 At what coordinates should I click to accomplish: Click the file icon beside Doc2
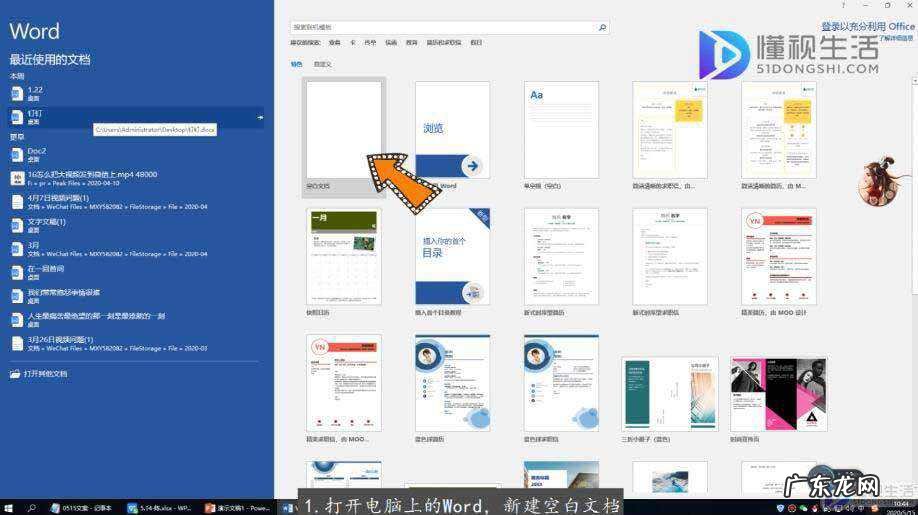pos(17,154)
